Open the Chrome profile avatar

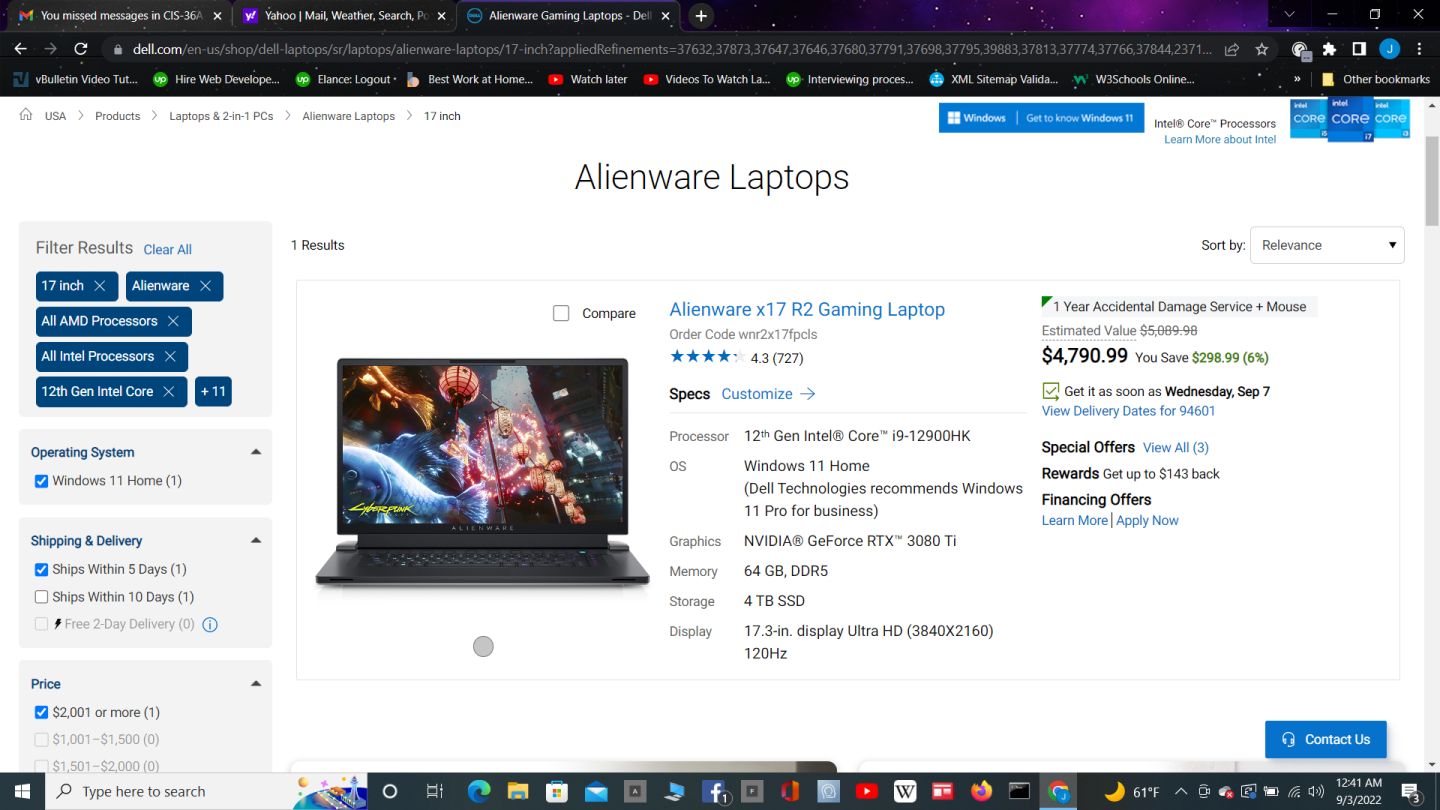(1389, 48)
